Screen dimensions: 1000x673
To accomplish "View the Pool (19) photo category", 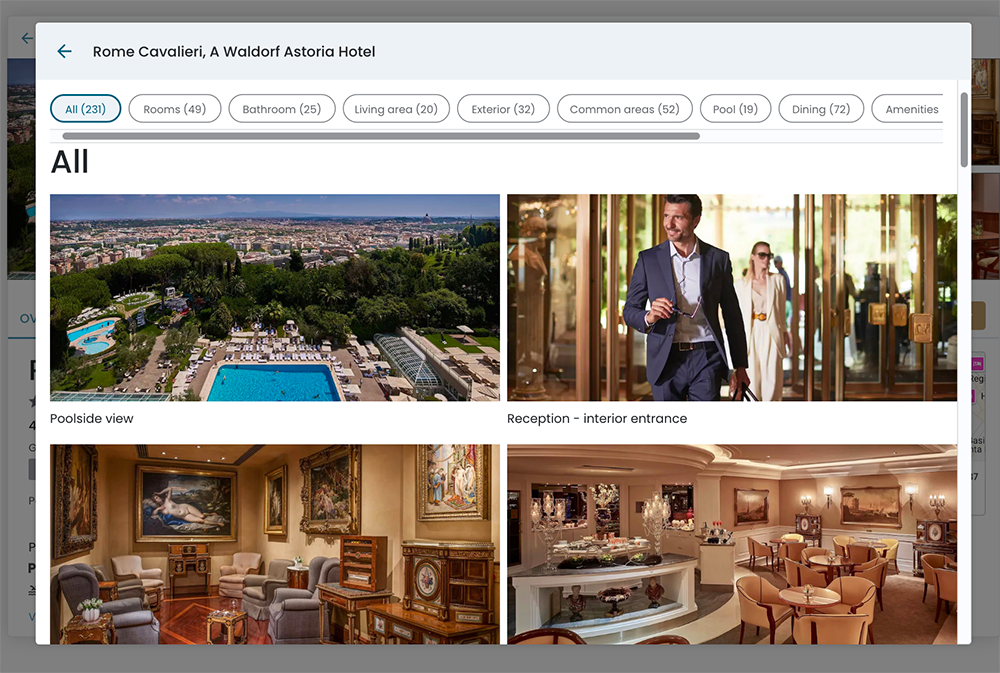I will [735, 109].
